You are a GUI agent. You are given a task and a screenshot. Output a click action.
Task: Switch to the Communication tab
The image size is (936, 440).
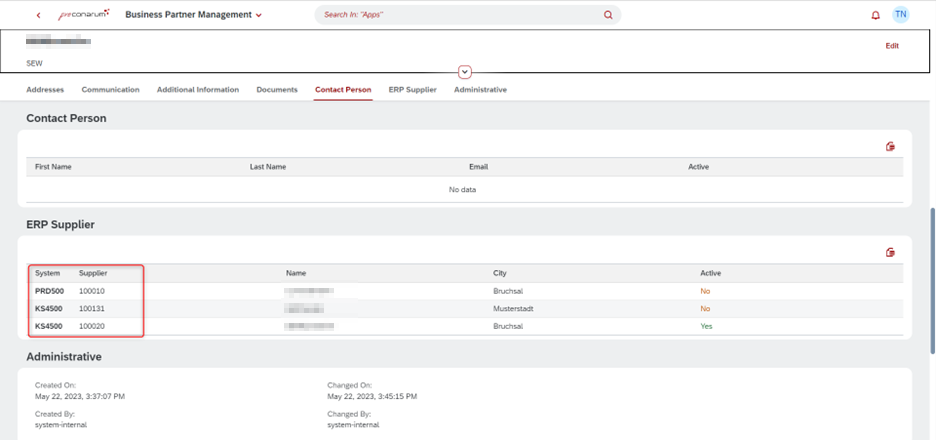tap(110, 90)
